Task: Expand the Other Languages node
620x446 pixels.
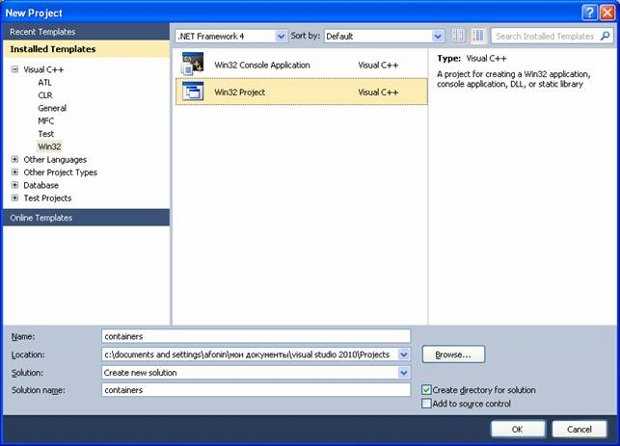Action: pos(15,159)
